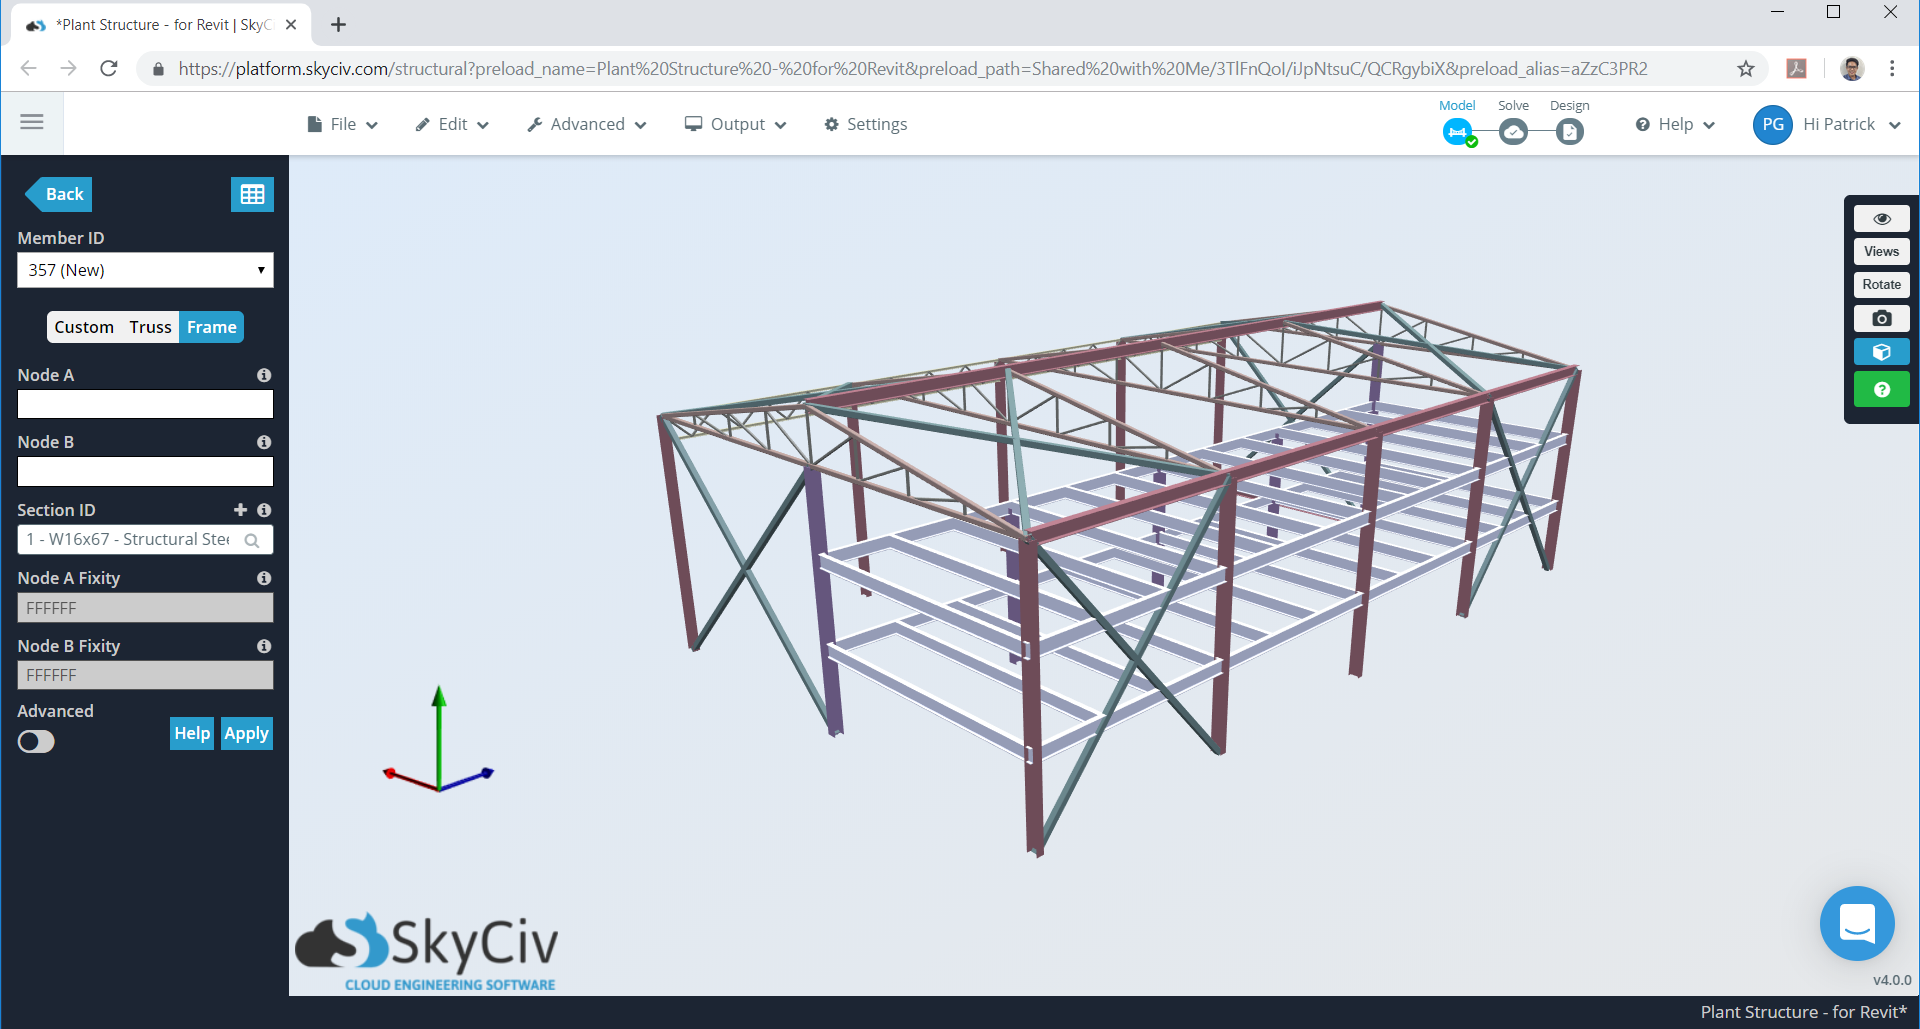
Task: Click the green help question icon
Action: point(1881,389)
